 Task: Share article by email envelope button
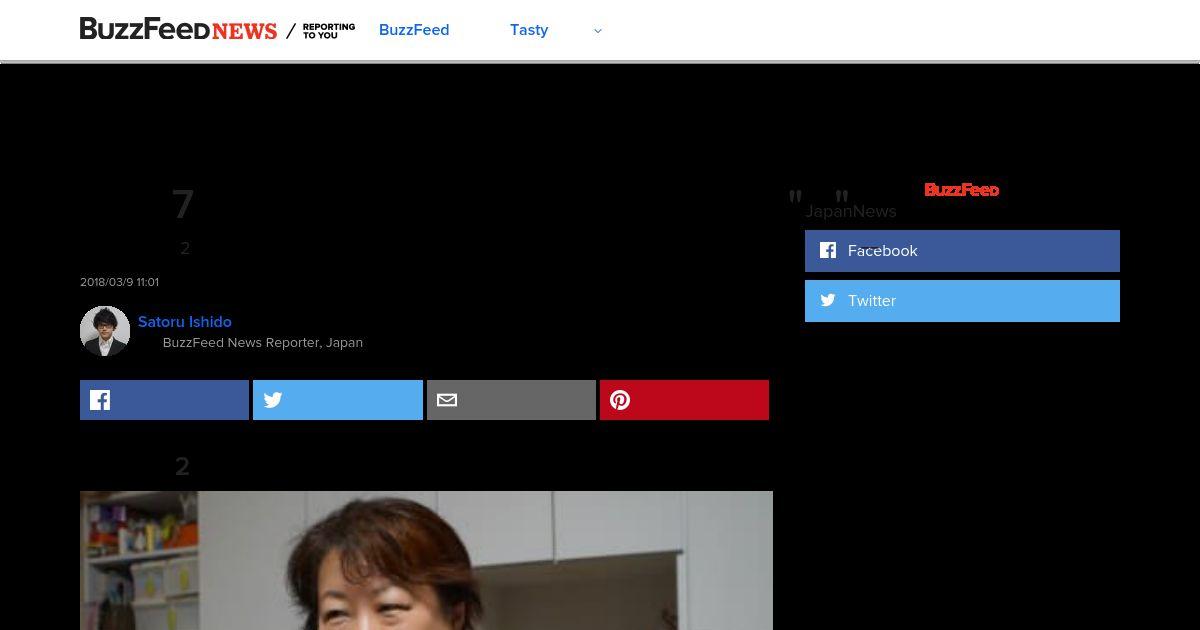[x=511, y=400]
